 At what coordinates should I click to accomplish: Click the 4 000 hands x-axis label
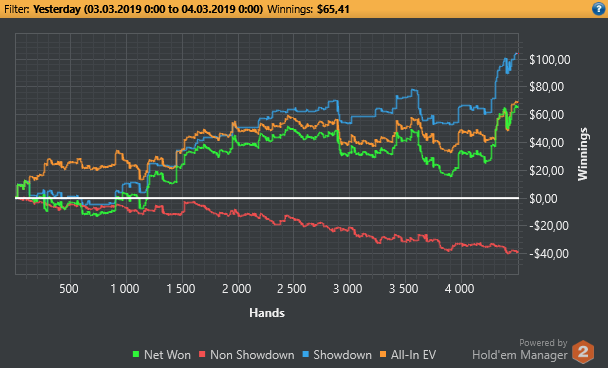click(459, 289)
